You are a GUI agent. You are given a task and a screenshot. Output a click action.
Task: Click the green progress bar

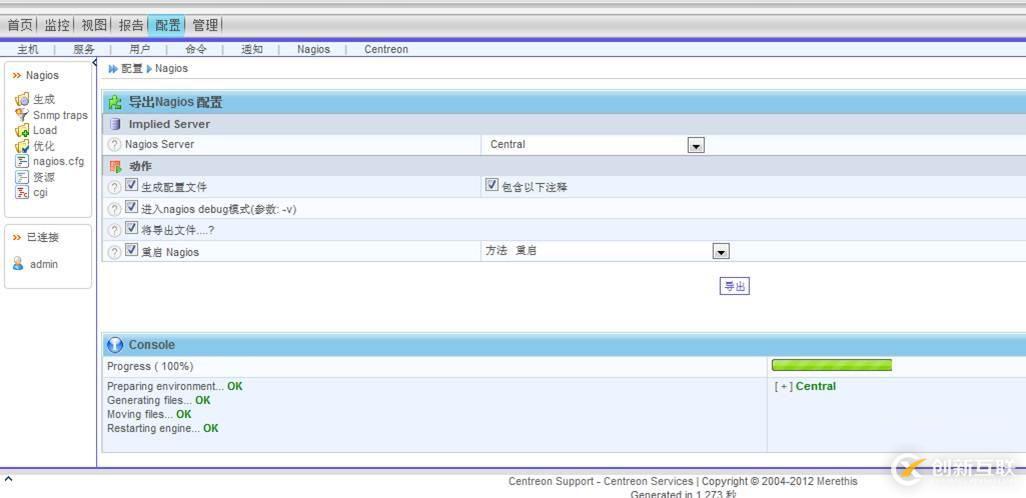(832, 365)
